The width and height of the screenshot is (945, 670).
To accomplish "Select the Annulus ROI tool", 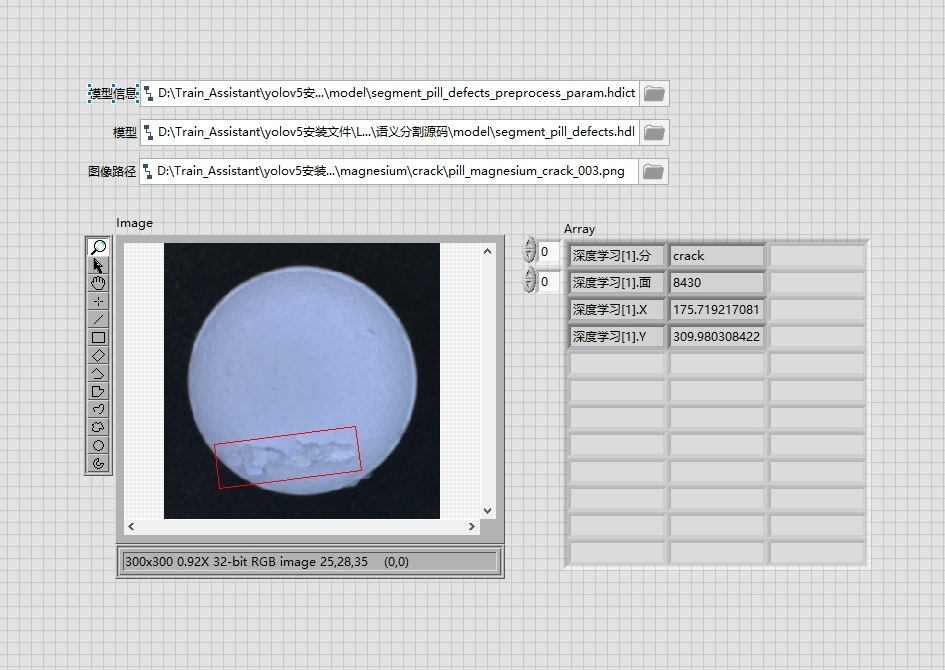I will 98,463.
